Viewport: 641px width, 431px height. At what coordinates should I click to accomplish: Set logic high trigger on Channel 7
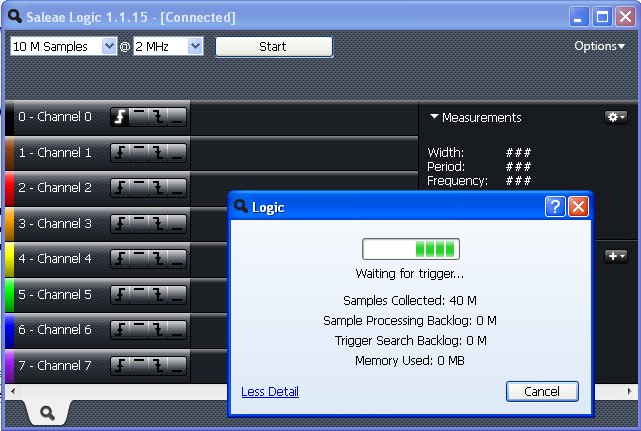139,366
